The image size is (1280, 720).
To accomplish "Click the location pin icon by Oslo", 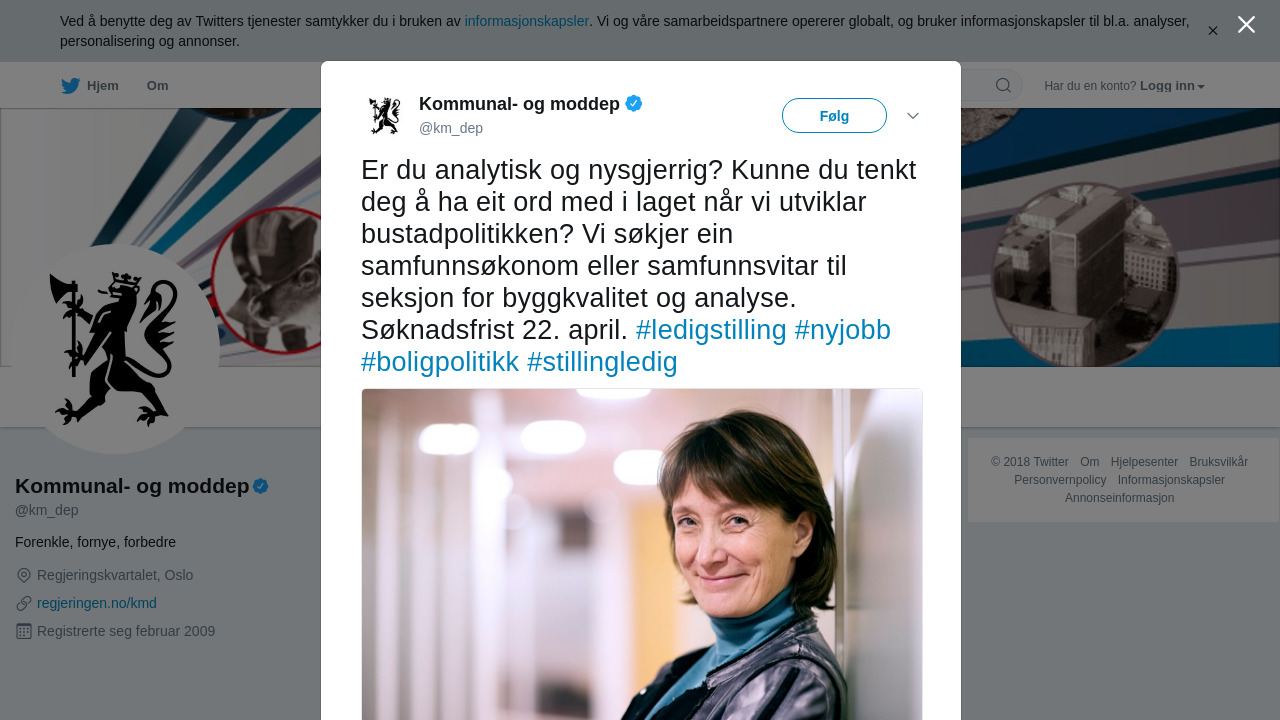I will pyautogui.click(x=24, y=575).
